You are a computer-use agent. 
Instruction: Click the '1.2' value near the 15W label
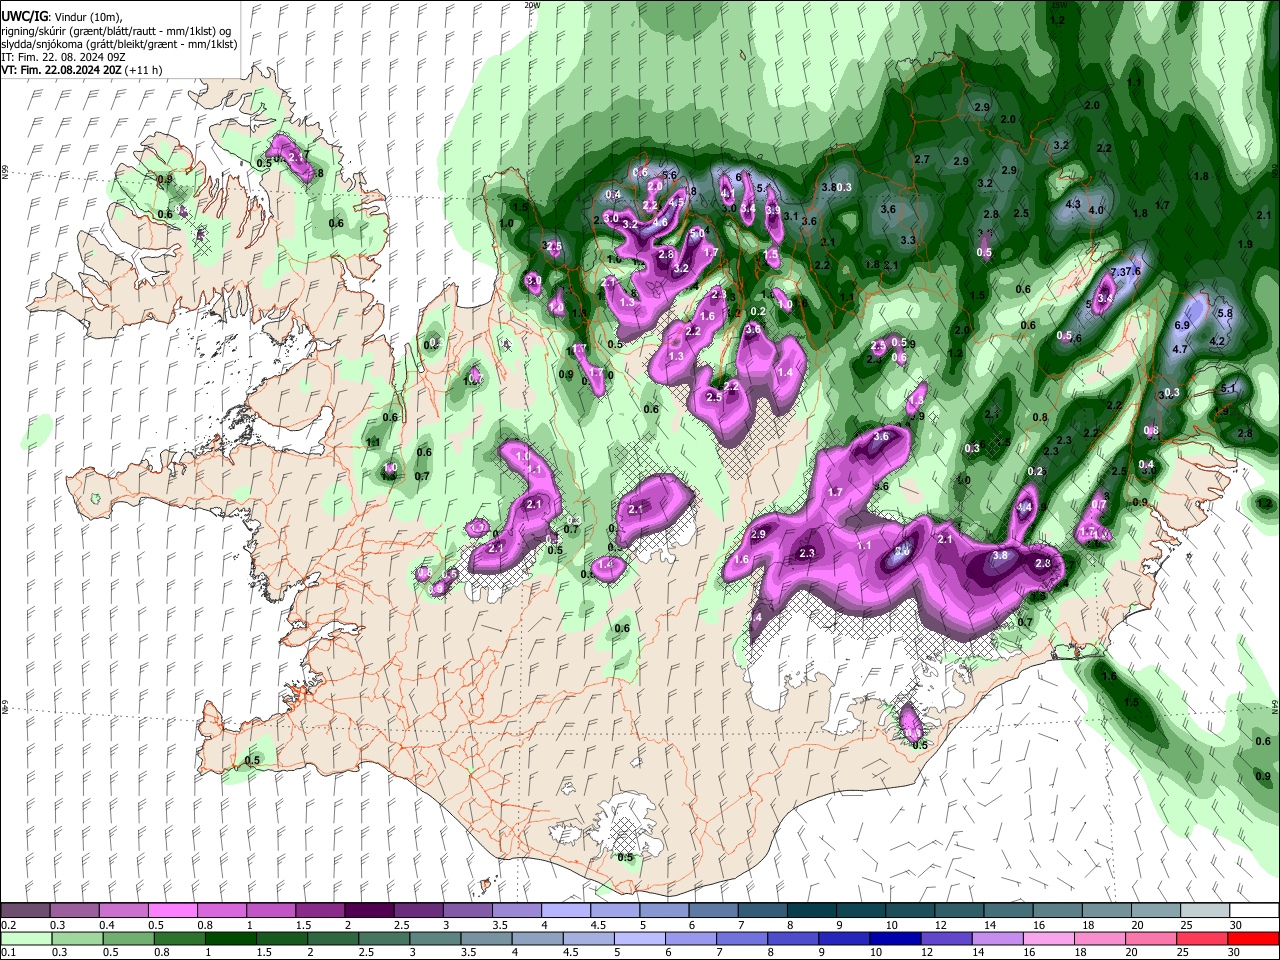coord(1058,20)
